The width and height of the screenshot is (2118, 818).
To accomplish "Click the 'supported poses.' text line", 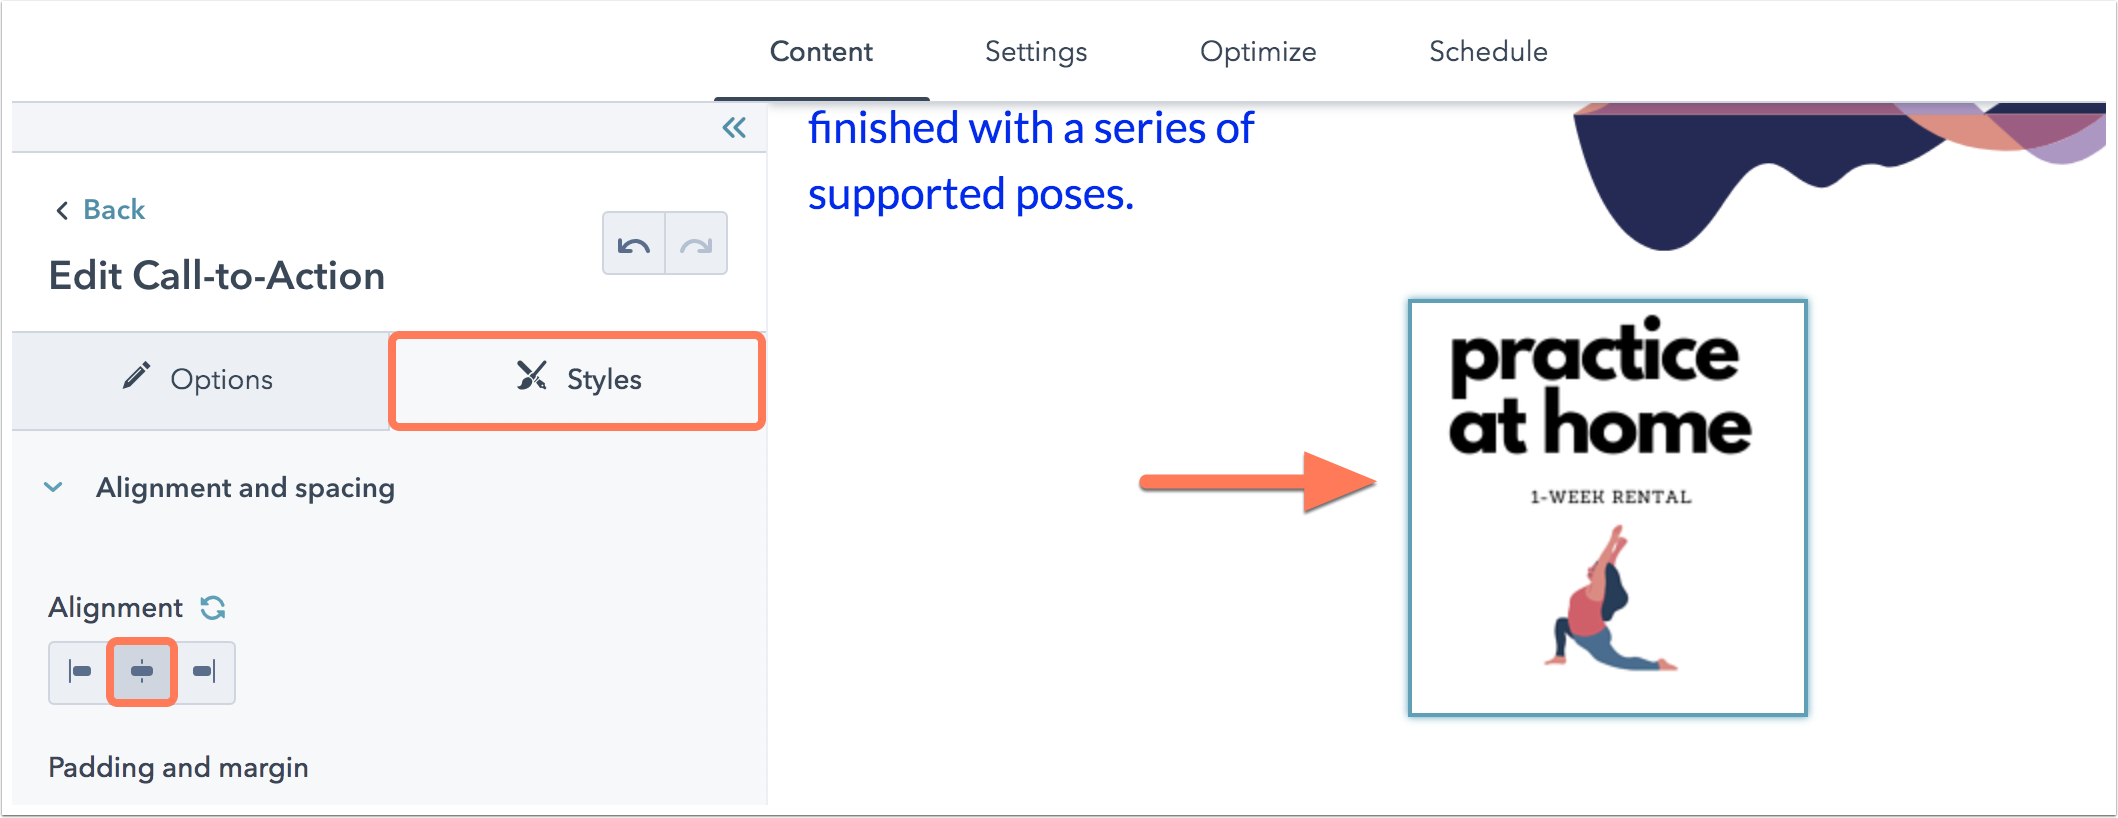I will 971,195.
